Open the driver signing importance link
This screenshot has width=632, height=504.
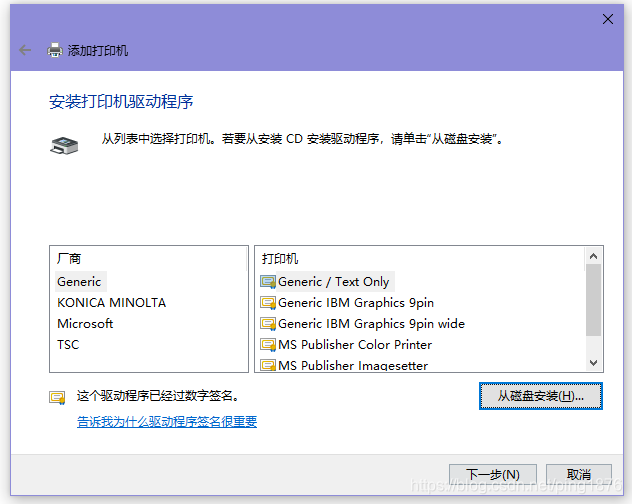(x=167, y=422)
